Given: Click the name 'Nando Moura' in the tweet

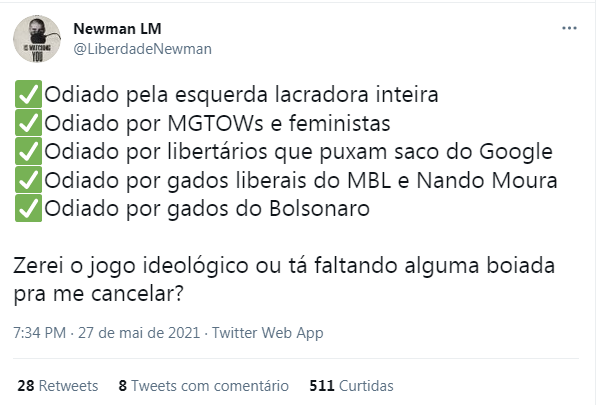Looking at the screenshot, I should coord(487,180).
